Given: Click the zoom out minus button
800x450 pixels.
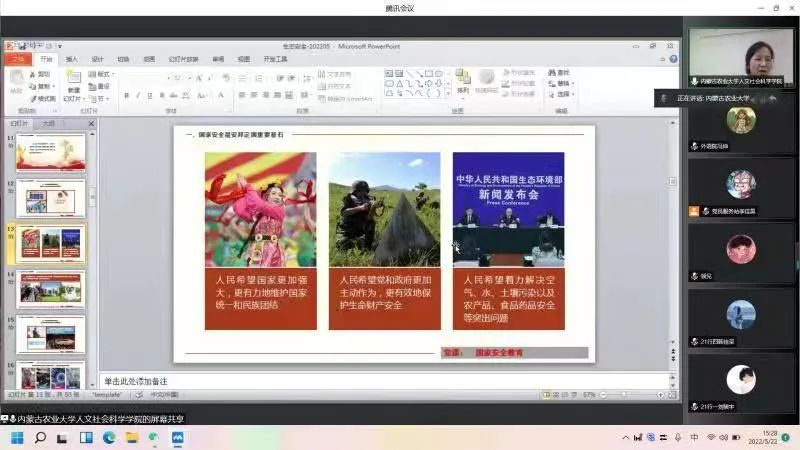Looking at the screenshot, I should coord(604,395).
